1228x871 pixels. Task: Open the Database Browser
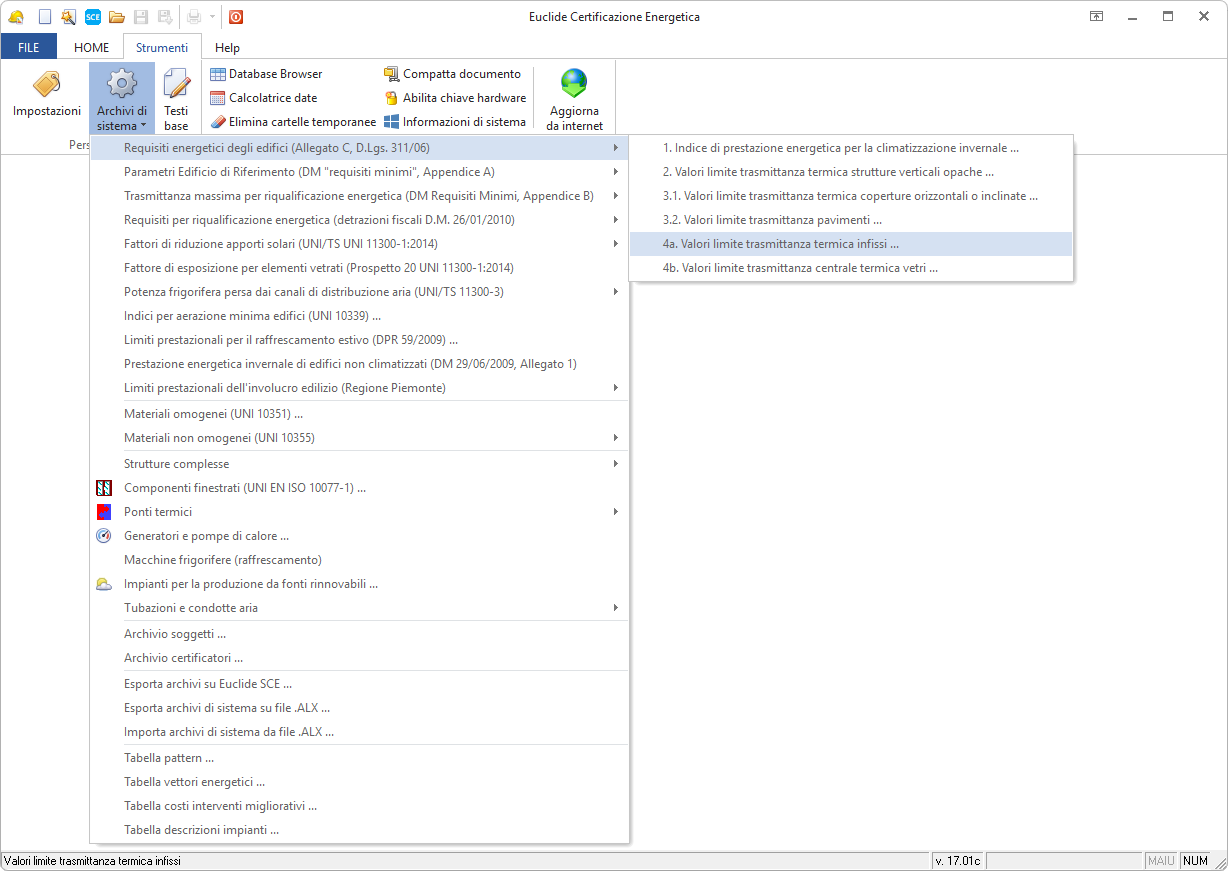(x=266, y=74)
